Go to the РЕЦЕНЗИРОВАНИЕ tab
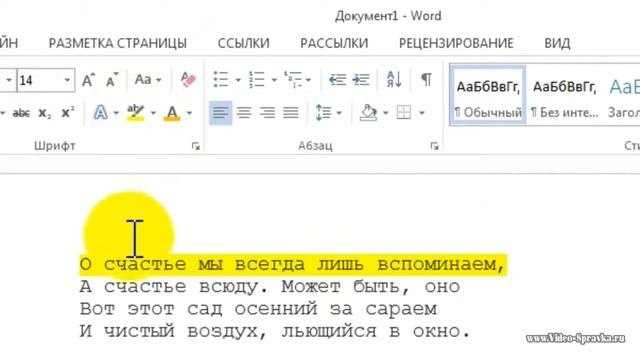Screen dimensions: 640x360 [x=456, y=43]
